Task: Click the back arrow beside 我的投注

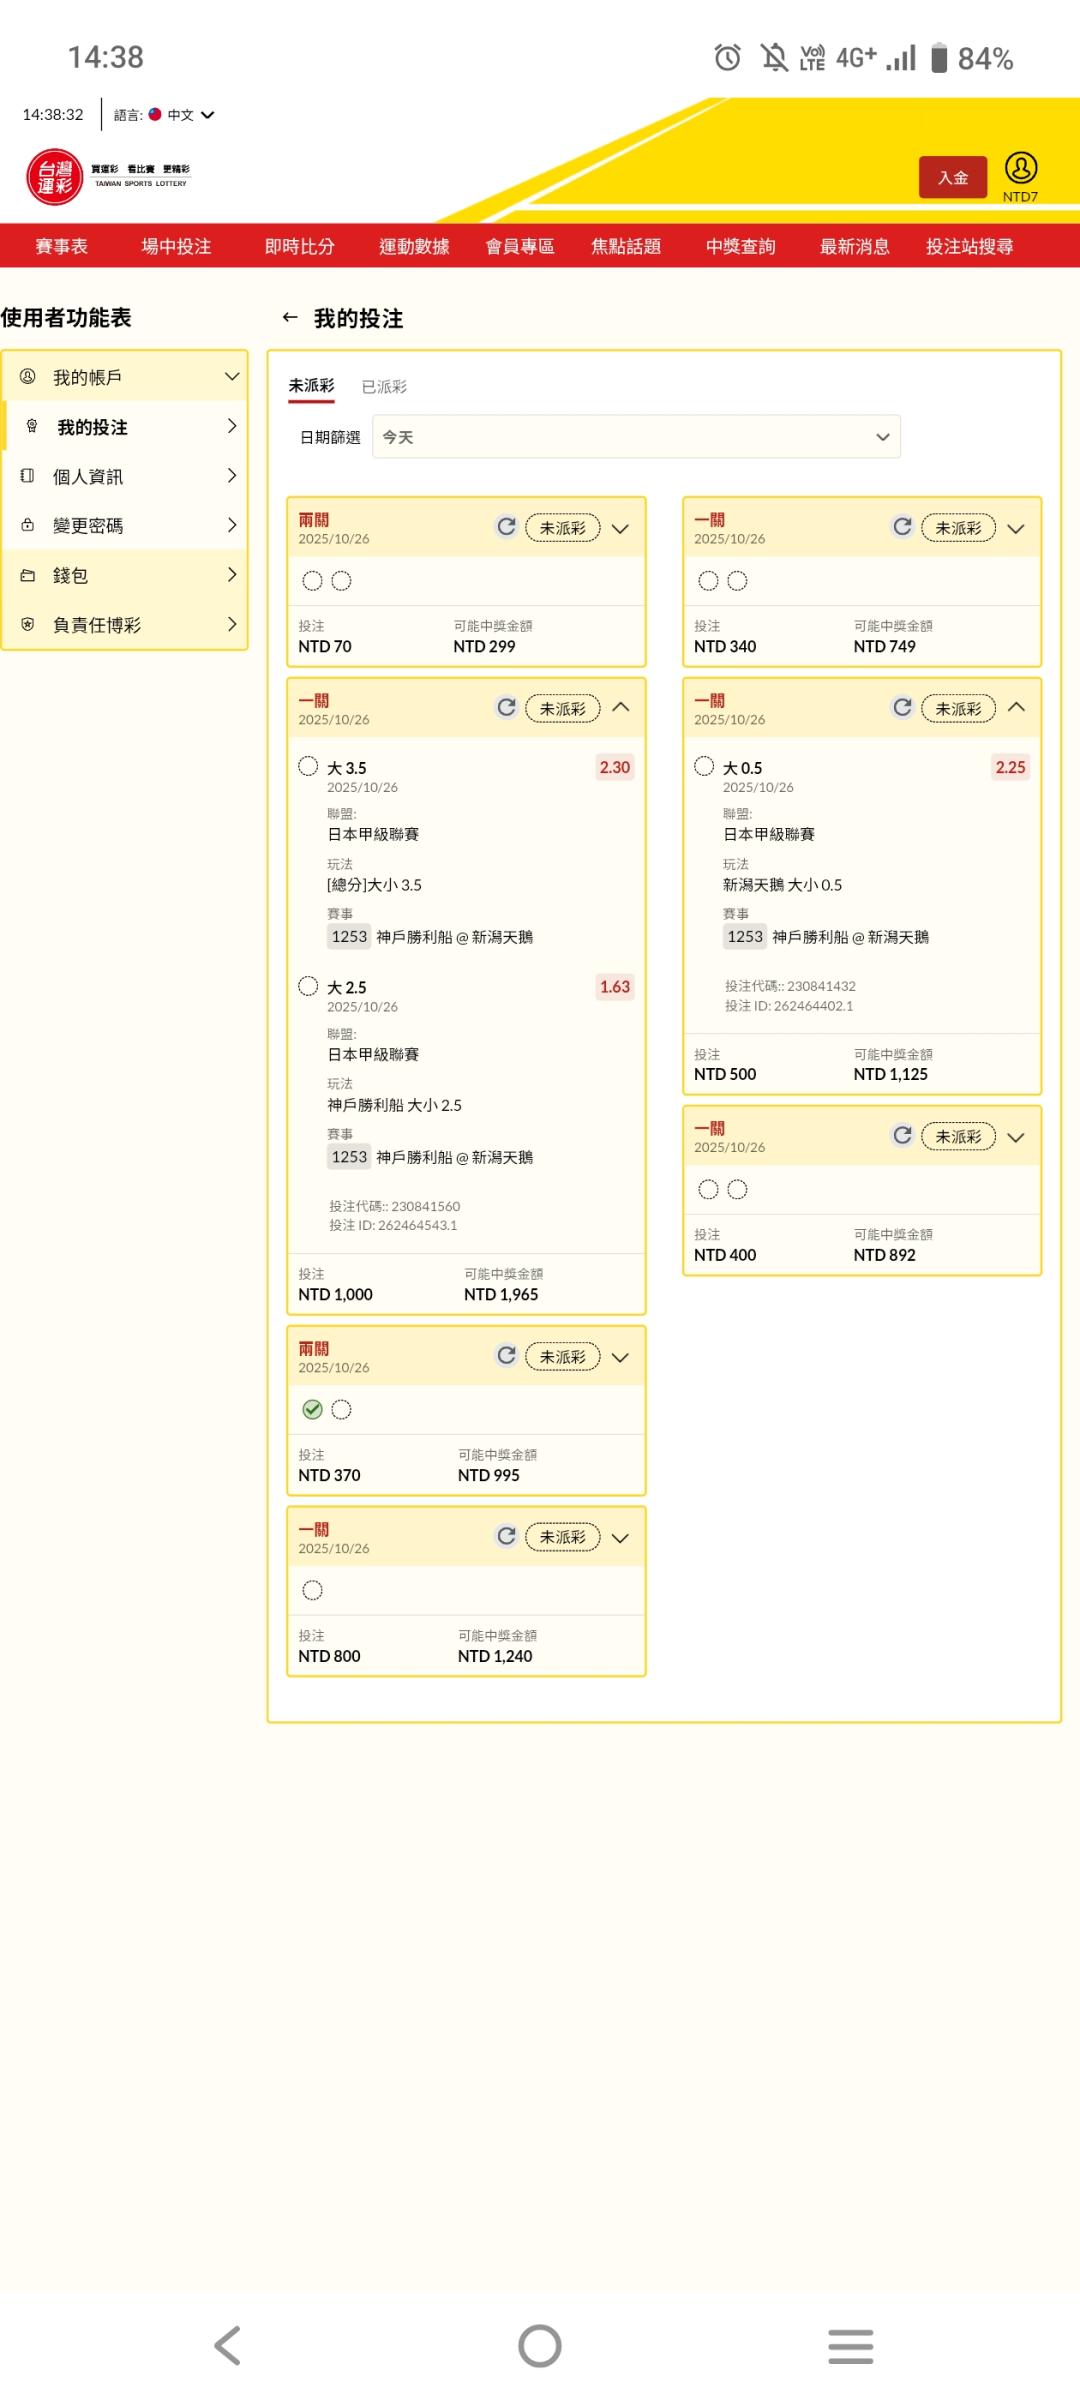Action: click(290, 318)
